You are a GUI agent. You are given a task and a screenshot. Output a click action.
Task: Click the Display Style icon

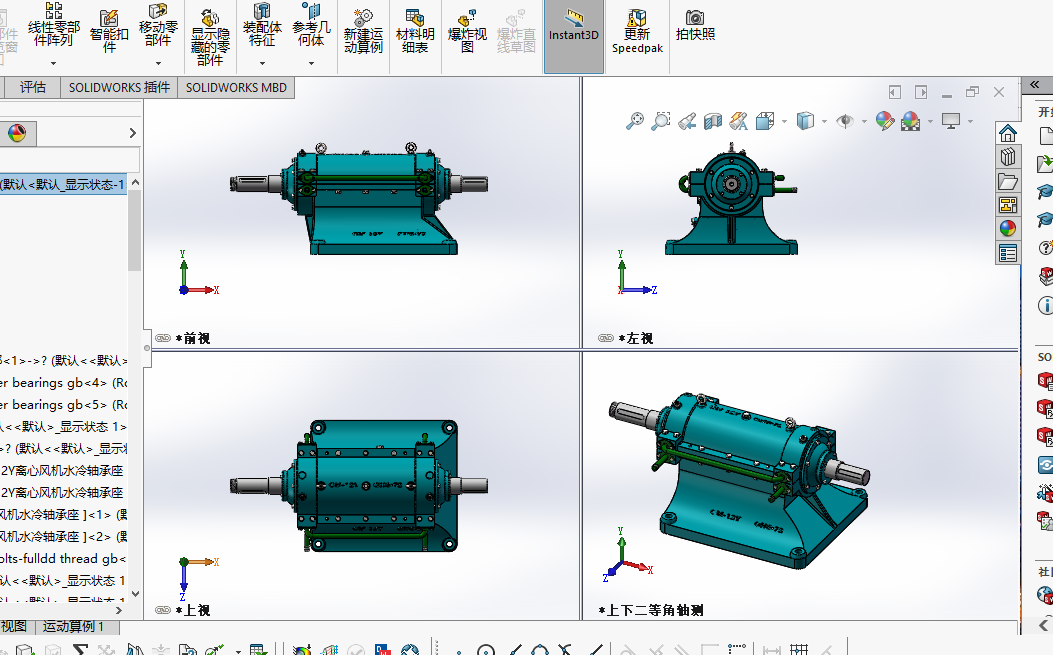pyautogui.click(x=805, y=121)
